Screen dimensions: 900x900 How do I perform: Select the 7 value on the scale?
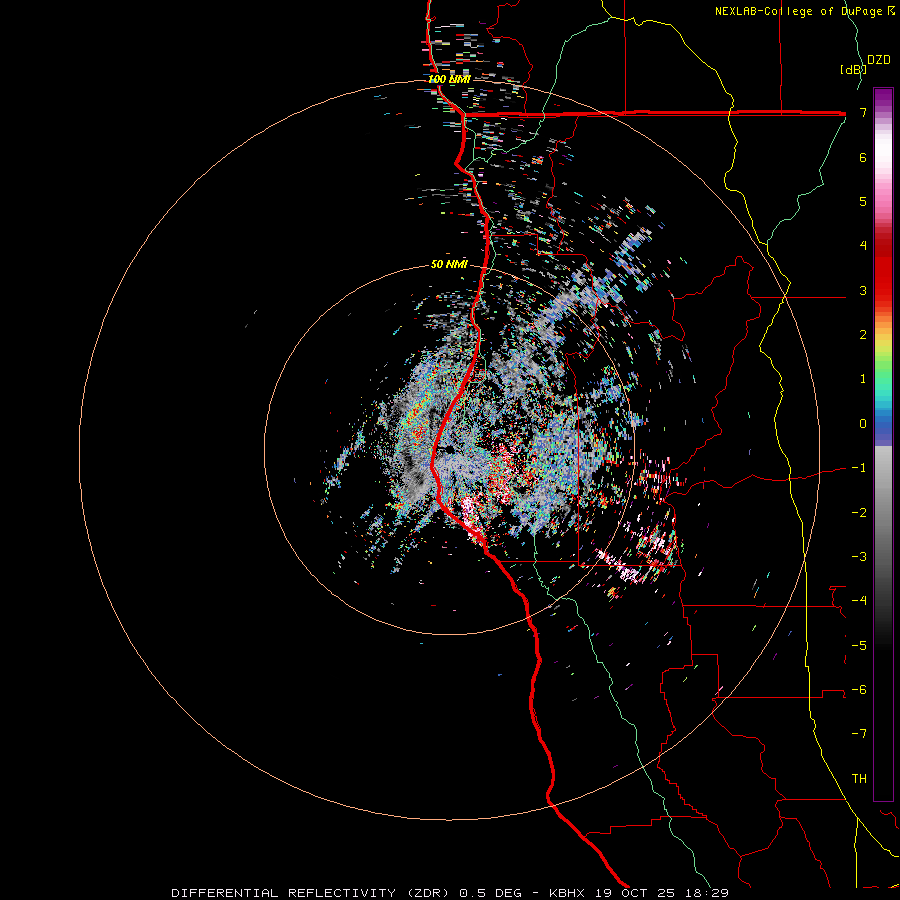click(863, 112)
